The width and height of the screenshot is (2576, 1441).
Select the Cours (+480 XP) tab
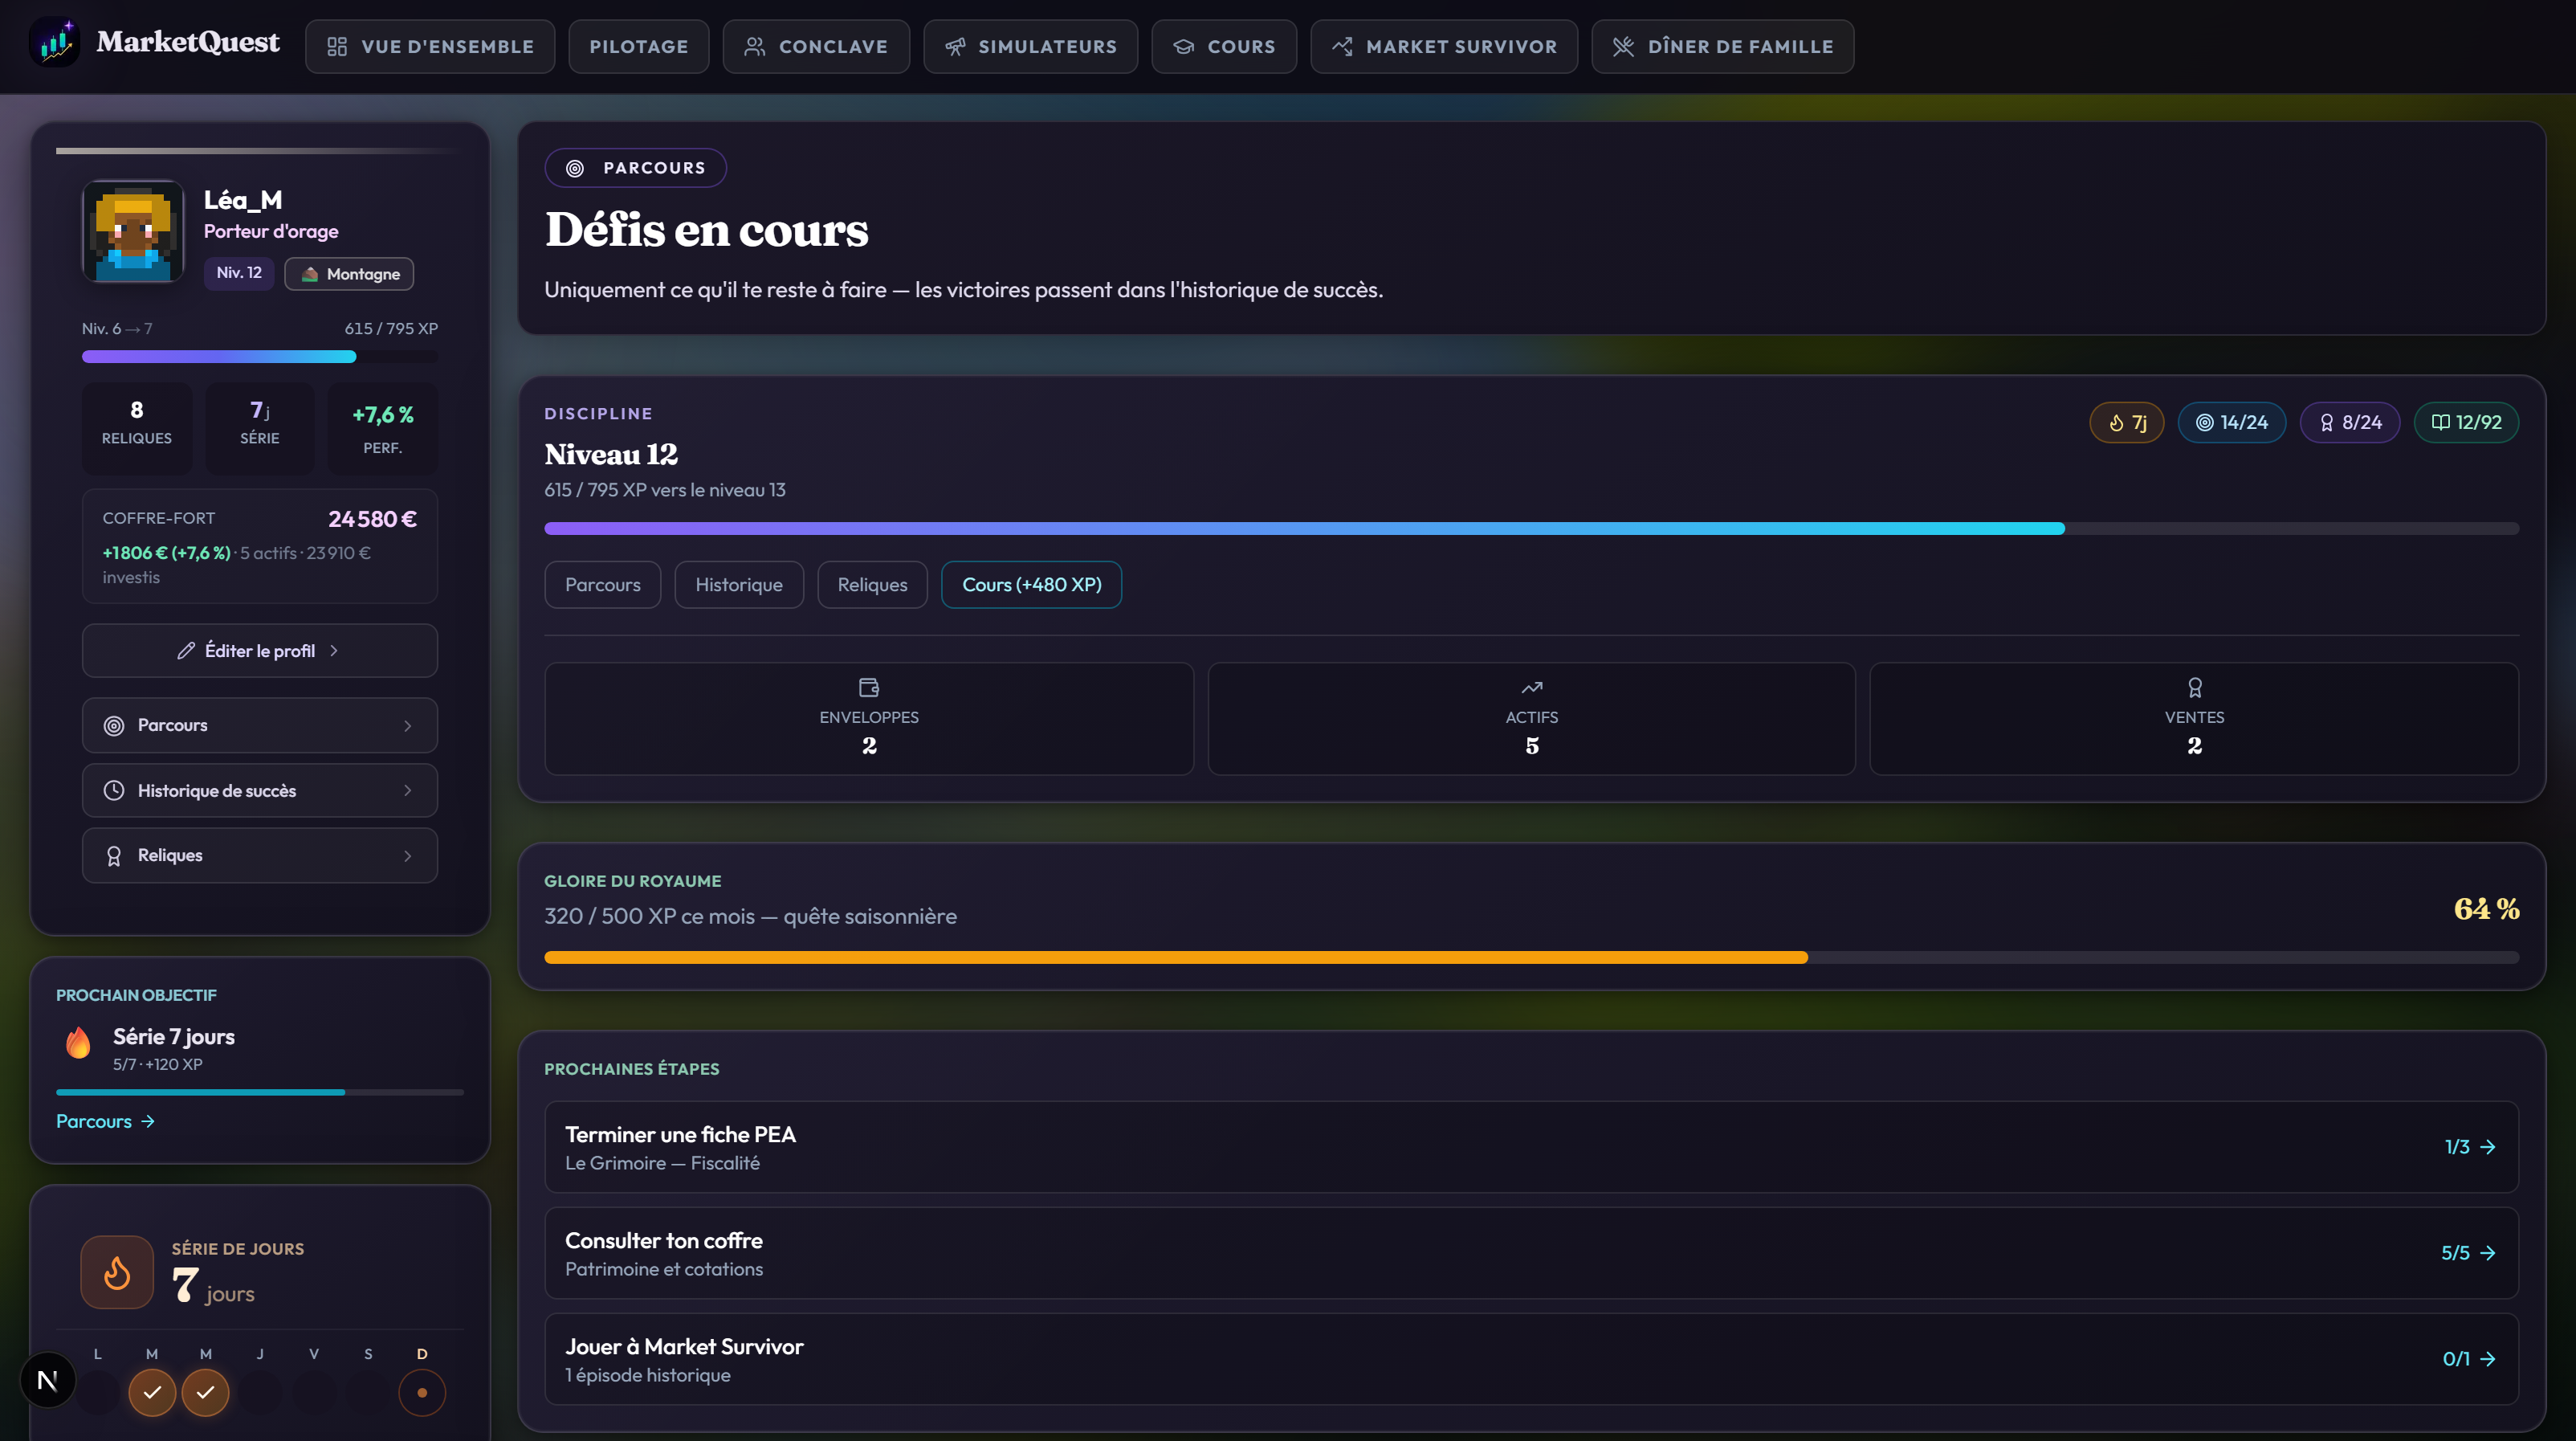(1032, 585)
